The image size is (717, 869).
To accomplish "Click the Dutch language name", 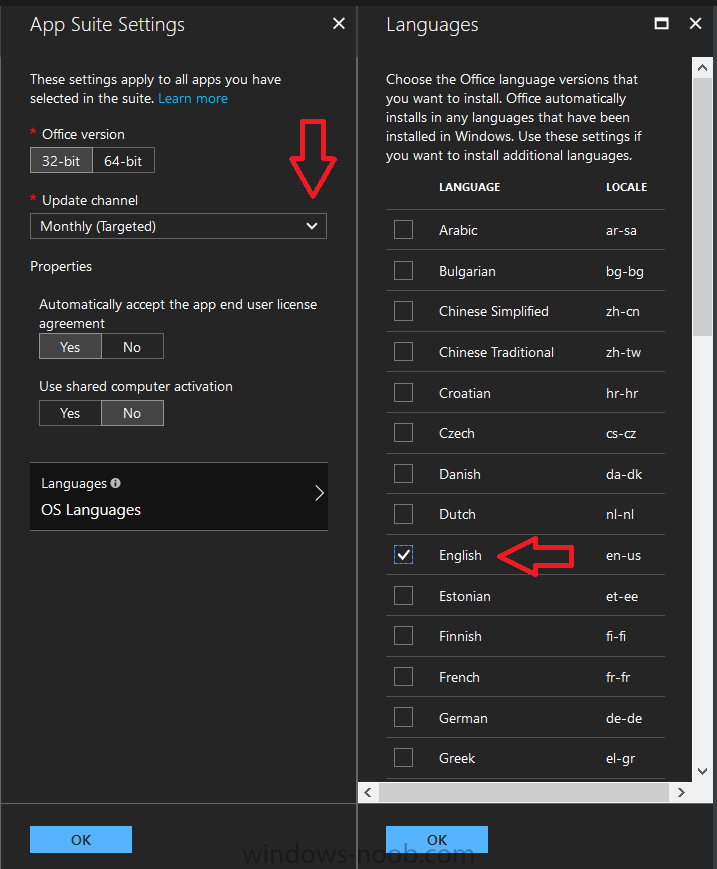I will 457,514.
